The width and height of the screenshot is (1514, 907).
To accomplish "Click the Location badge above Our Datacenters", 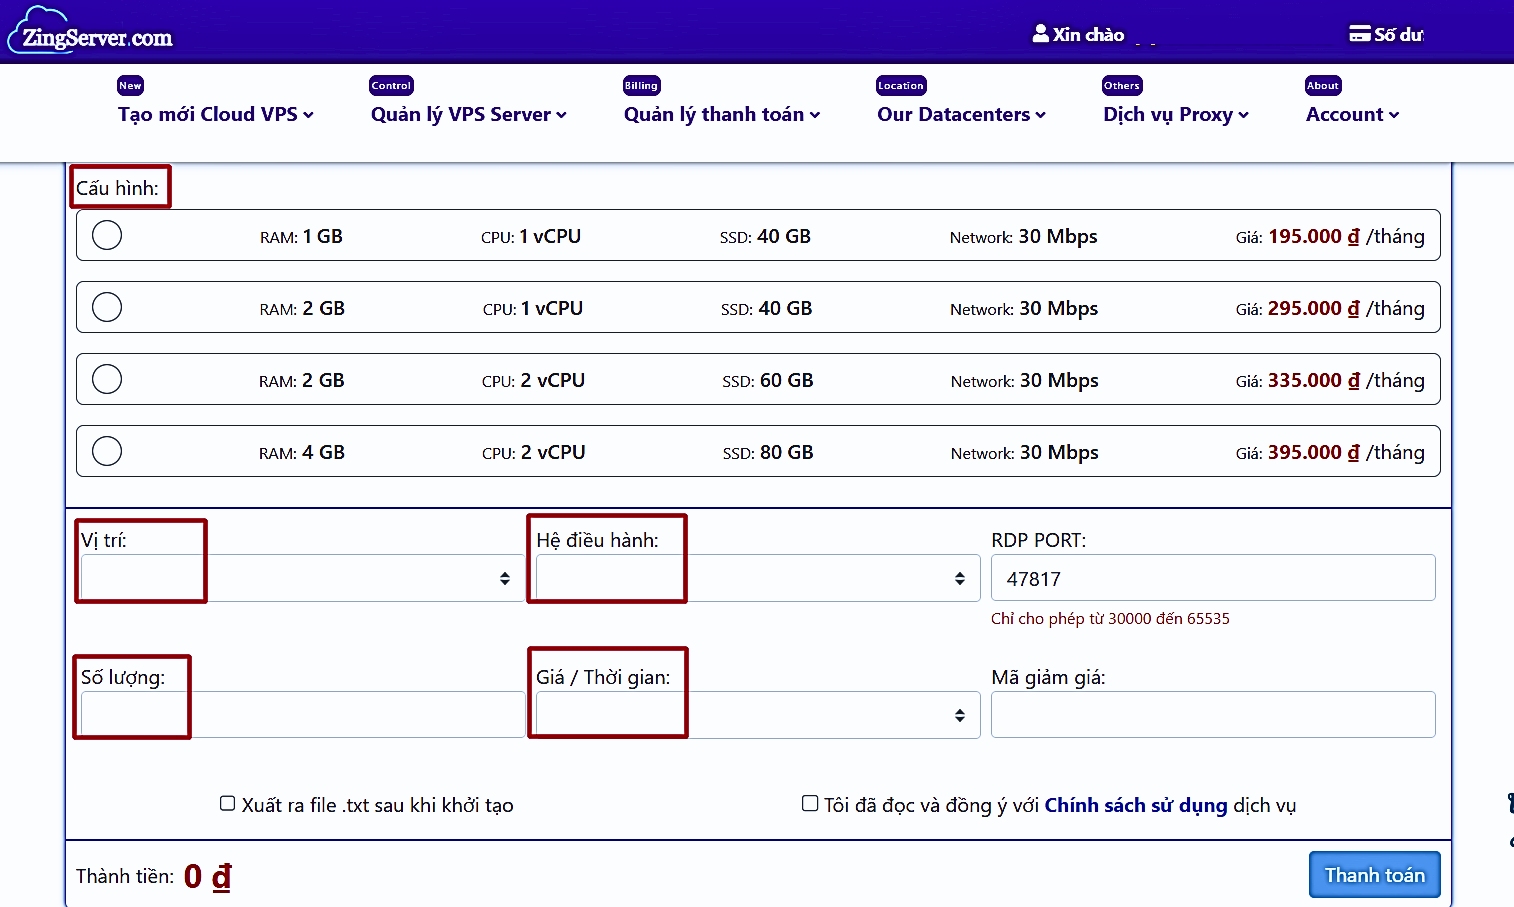I will point(901,85).
